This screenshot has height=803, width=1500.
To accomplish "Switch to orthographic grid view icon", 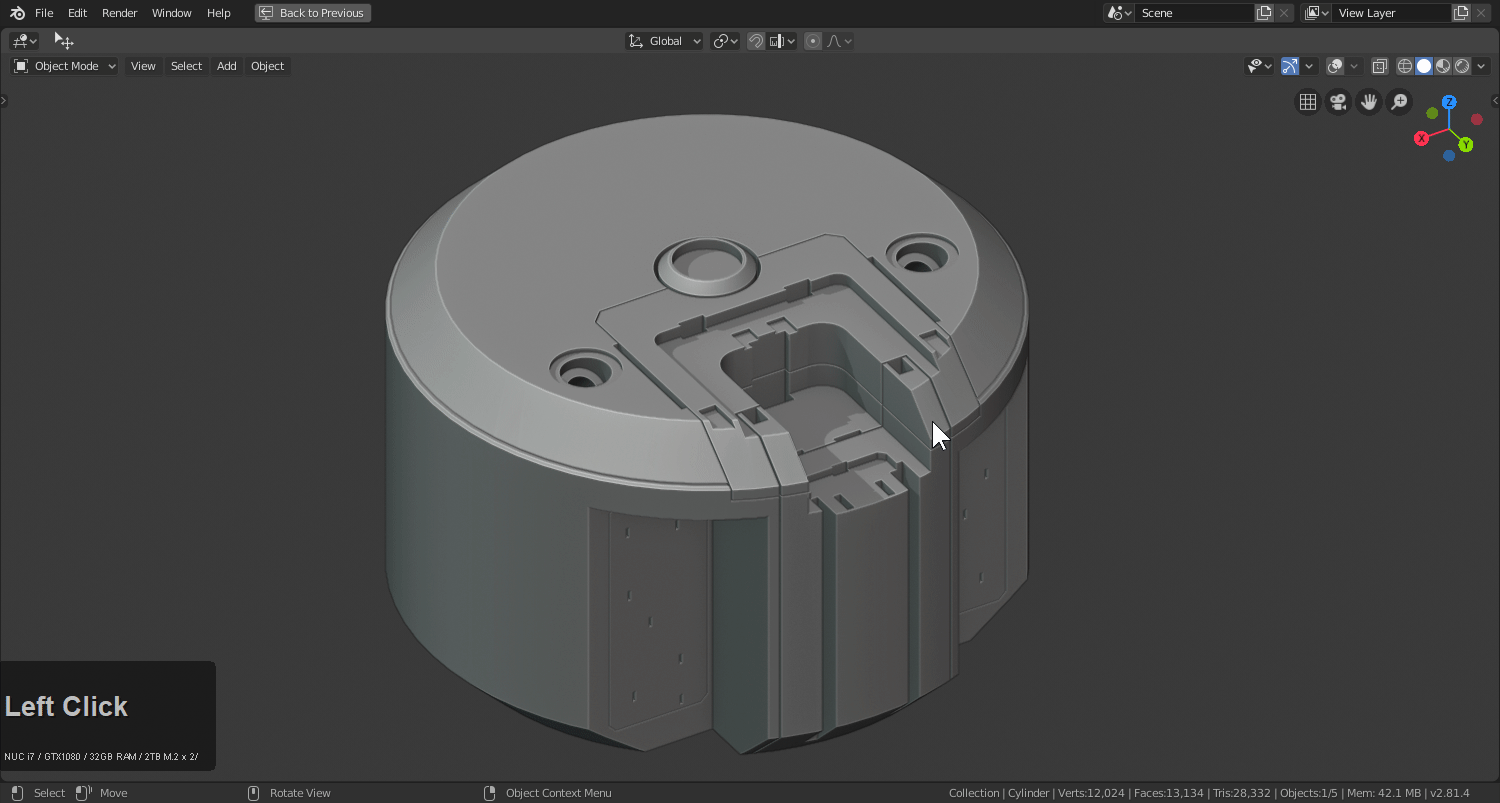I will tap(1307, 102).
